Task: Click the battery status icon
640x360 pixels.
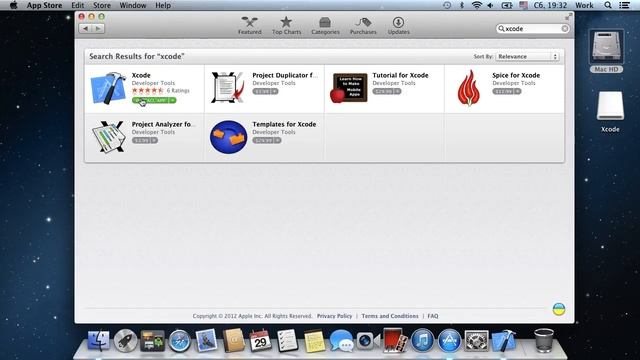Action: (507, 5)
